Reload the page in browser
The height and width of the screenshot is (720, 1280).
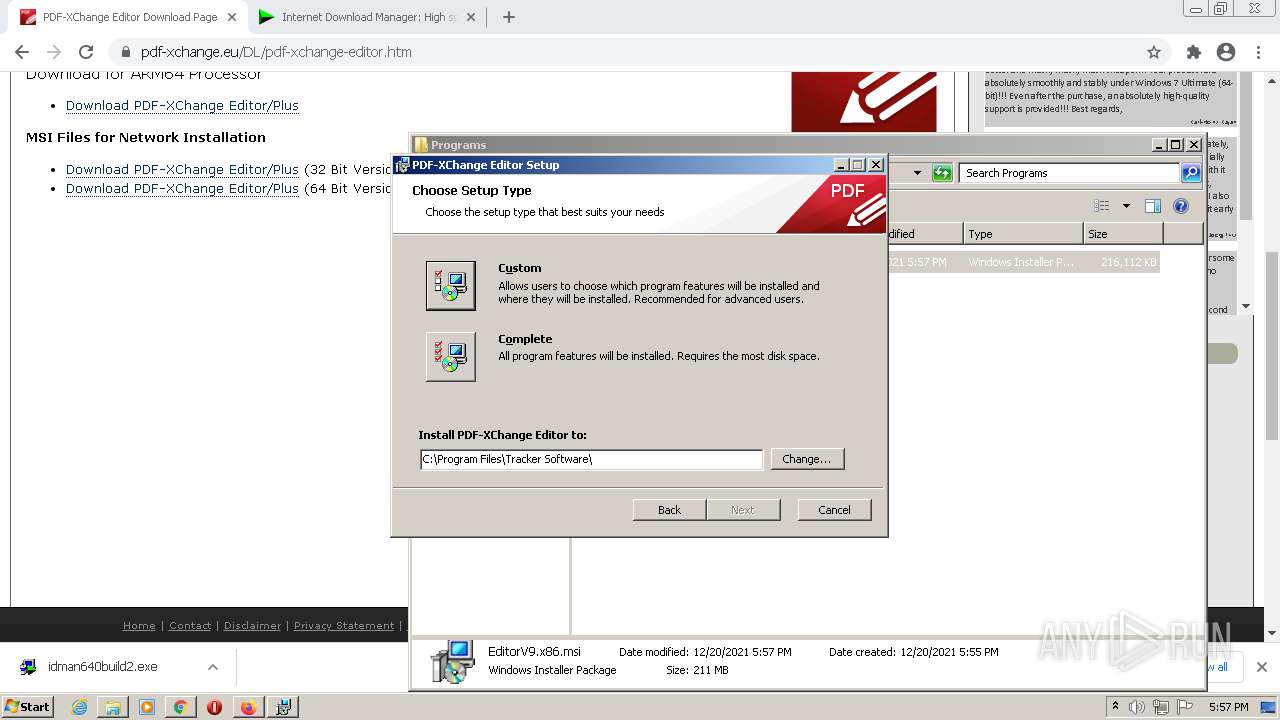(86, 52)
